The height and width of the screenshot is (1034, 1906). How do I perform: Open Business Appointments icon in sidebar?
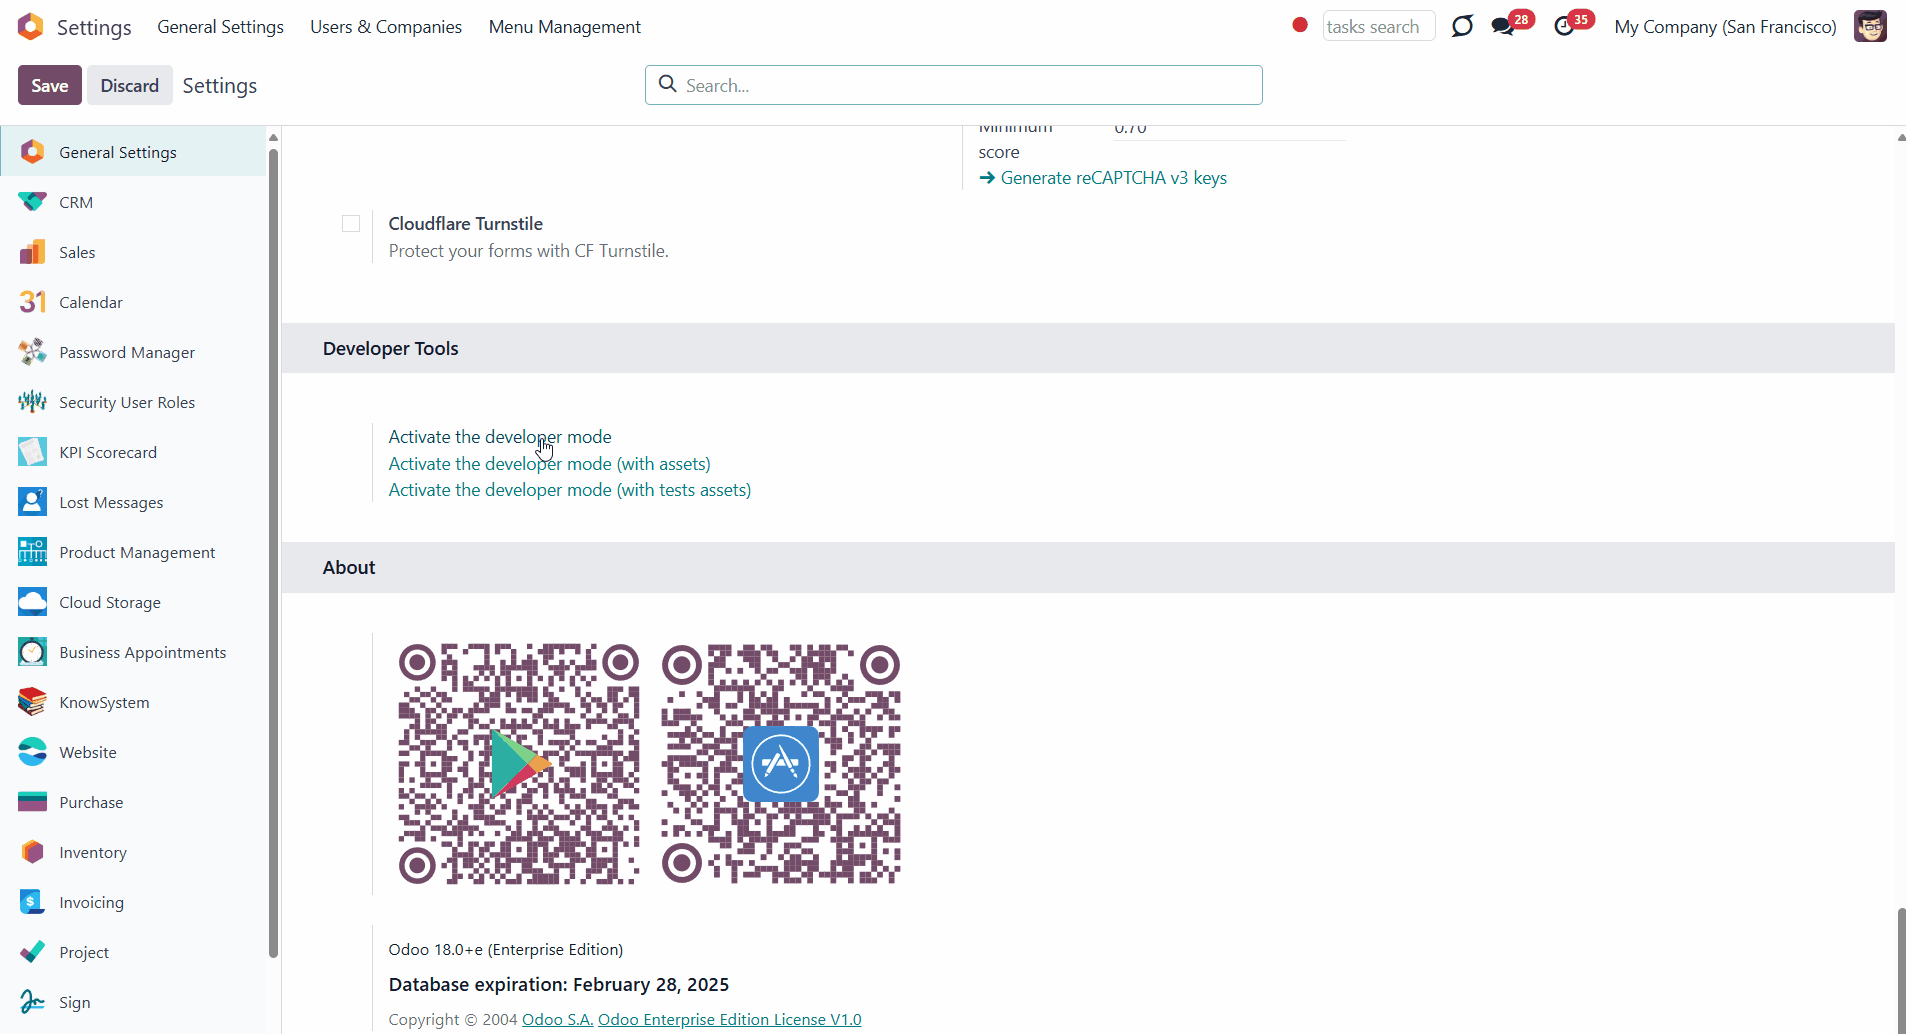click(32, 652)
